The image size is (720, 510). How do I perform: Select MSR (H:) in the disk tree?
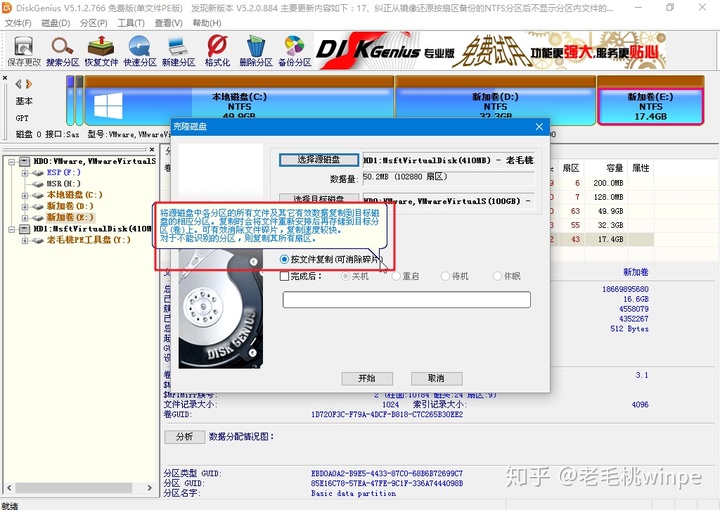click(x=63, y=184)
